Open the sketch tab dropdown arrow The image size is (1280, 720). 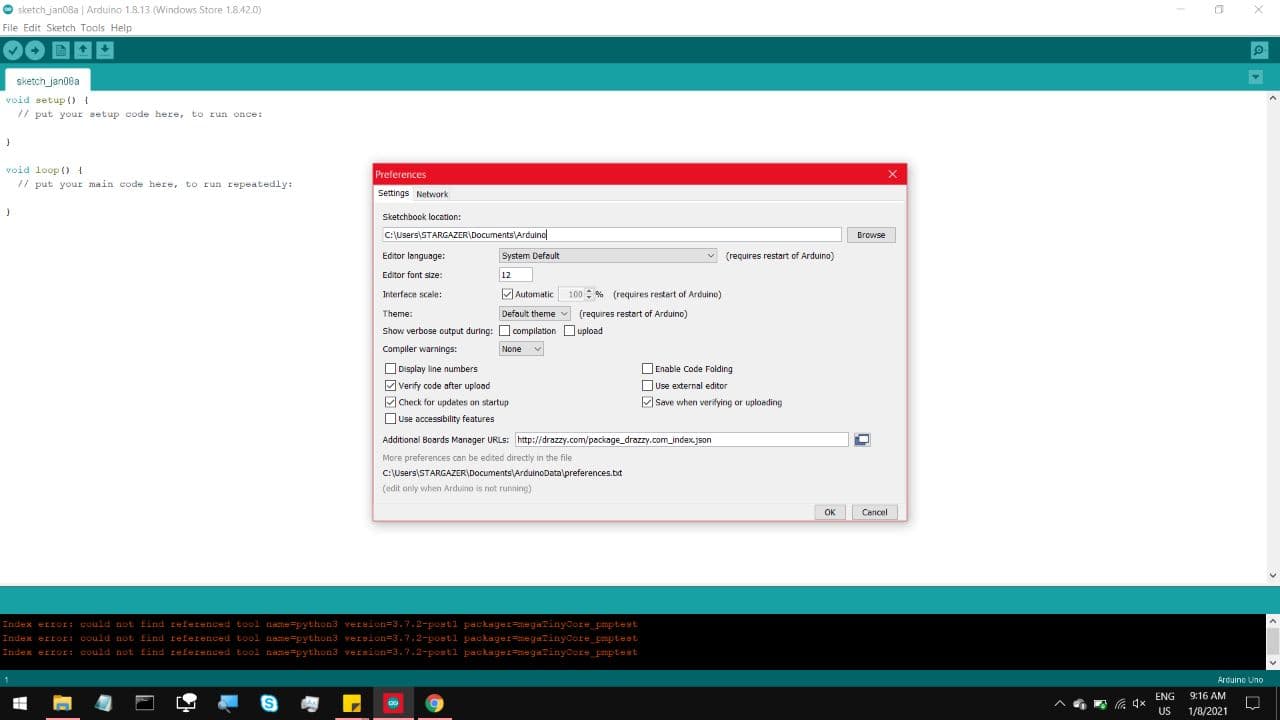coord(1256,78)
